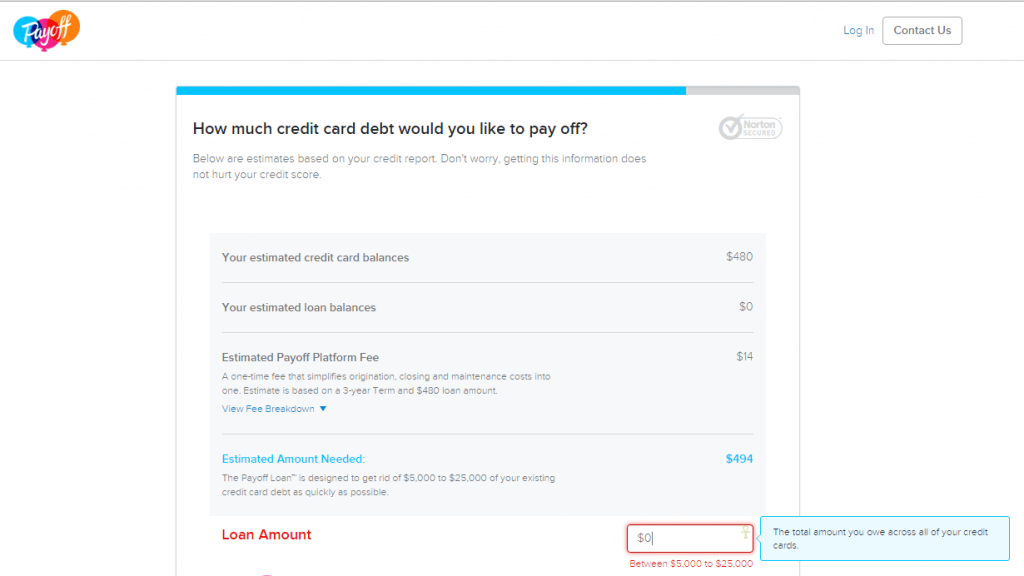The width and height of the screenshot is (1024, 576).
Task: Click the credit card debt tooltip
Action: click(x=885, y=539)
